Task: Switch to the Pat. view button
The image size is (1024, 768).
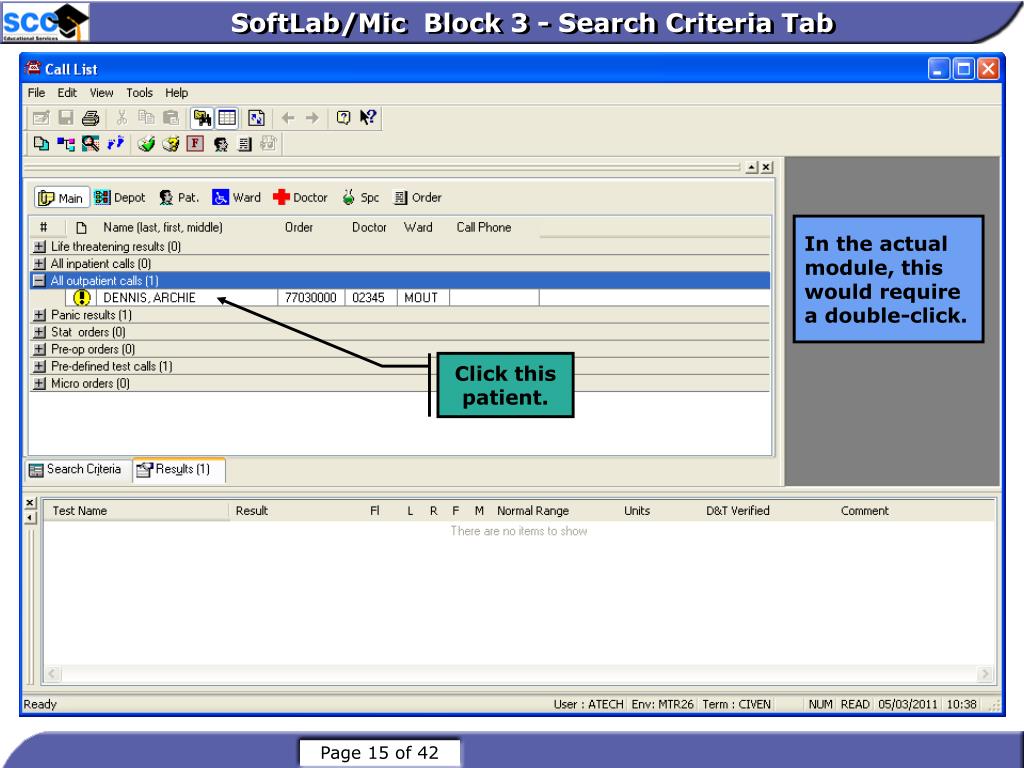Action: point(179,198)
